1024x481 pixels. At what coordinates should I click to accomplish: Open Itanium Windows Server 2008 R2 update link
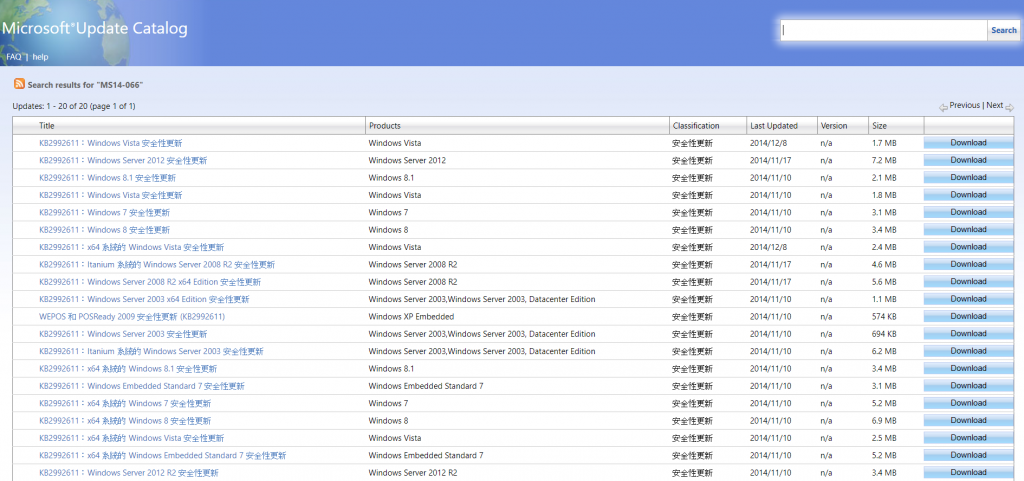point(157,264)
